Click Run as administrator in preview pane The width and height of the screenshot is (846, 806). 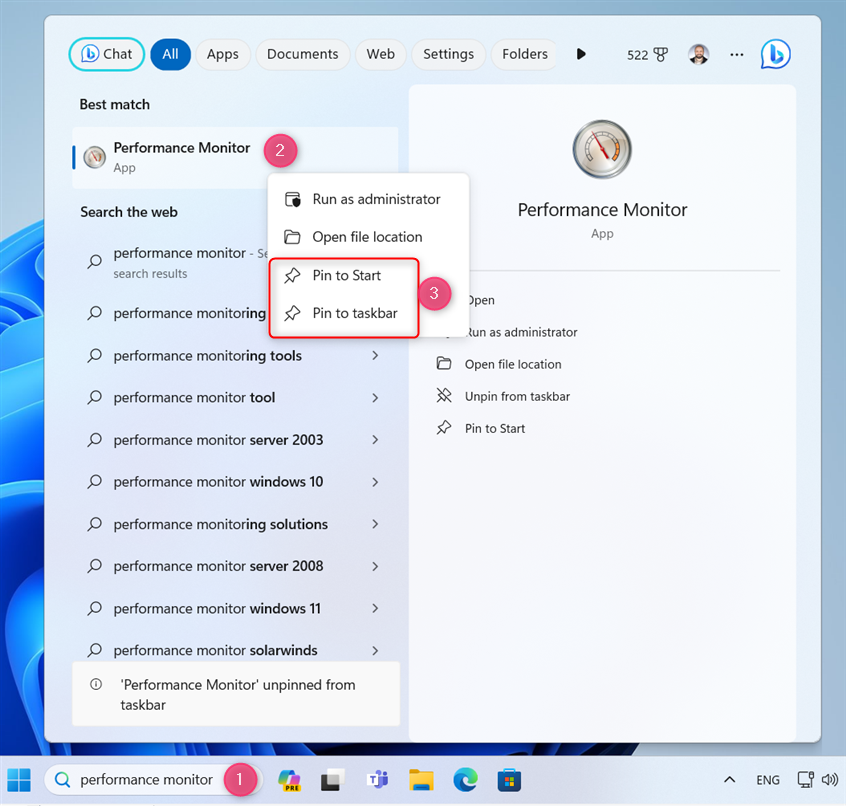521,332
